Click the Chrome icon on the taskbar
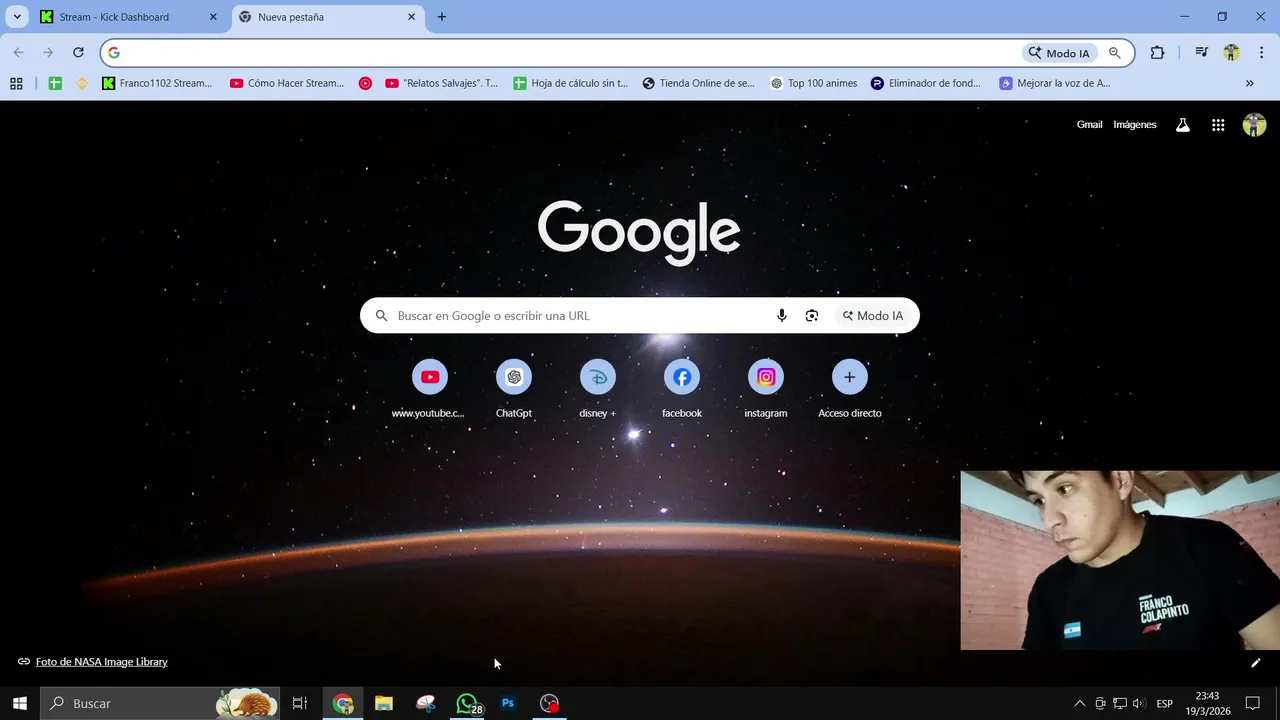This screenshot has height=720, width=1280. pyautogui.click(x=343, y=703)
